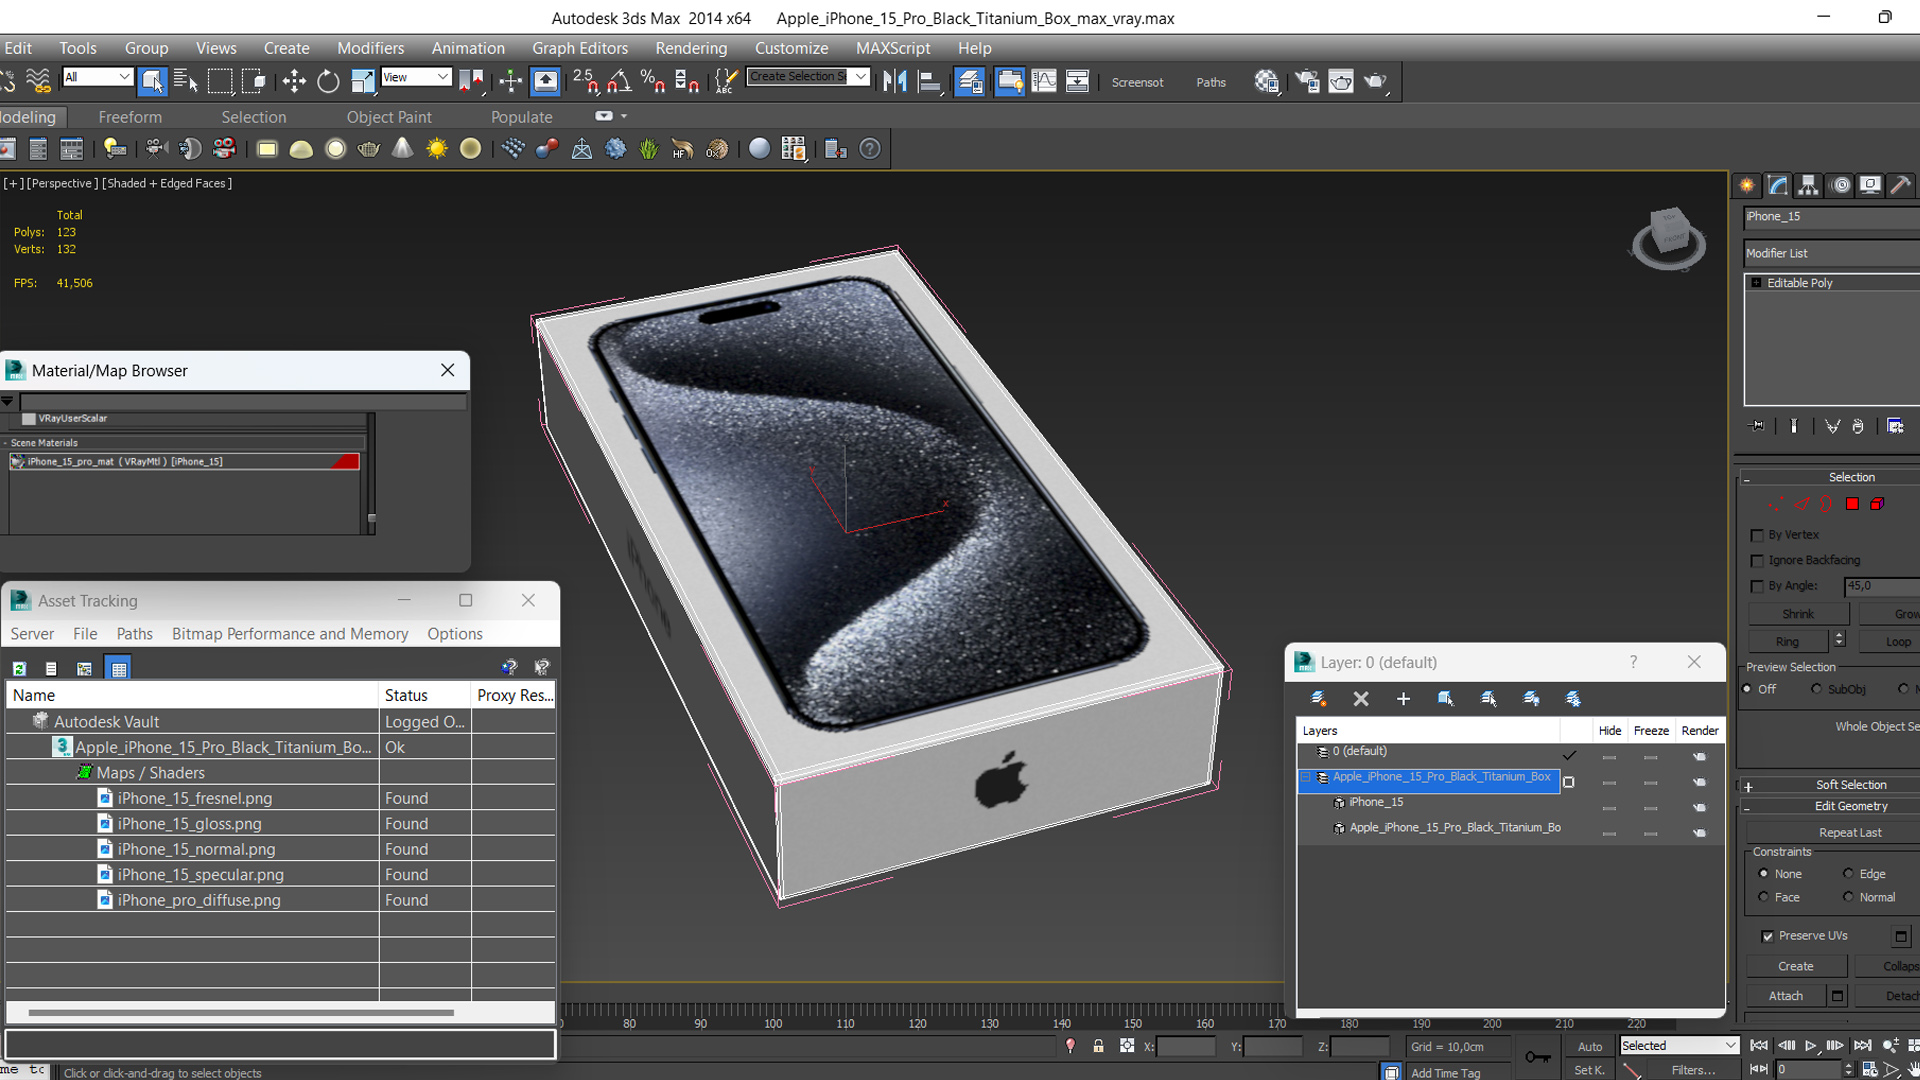
Task: Click Asset Tracking horizontal scrollbar
Action: [x=241, y=1013]
